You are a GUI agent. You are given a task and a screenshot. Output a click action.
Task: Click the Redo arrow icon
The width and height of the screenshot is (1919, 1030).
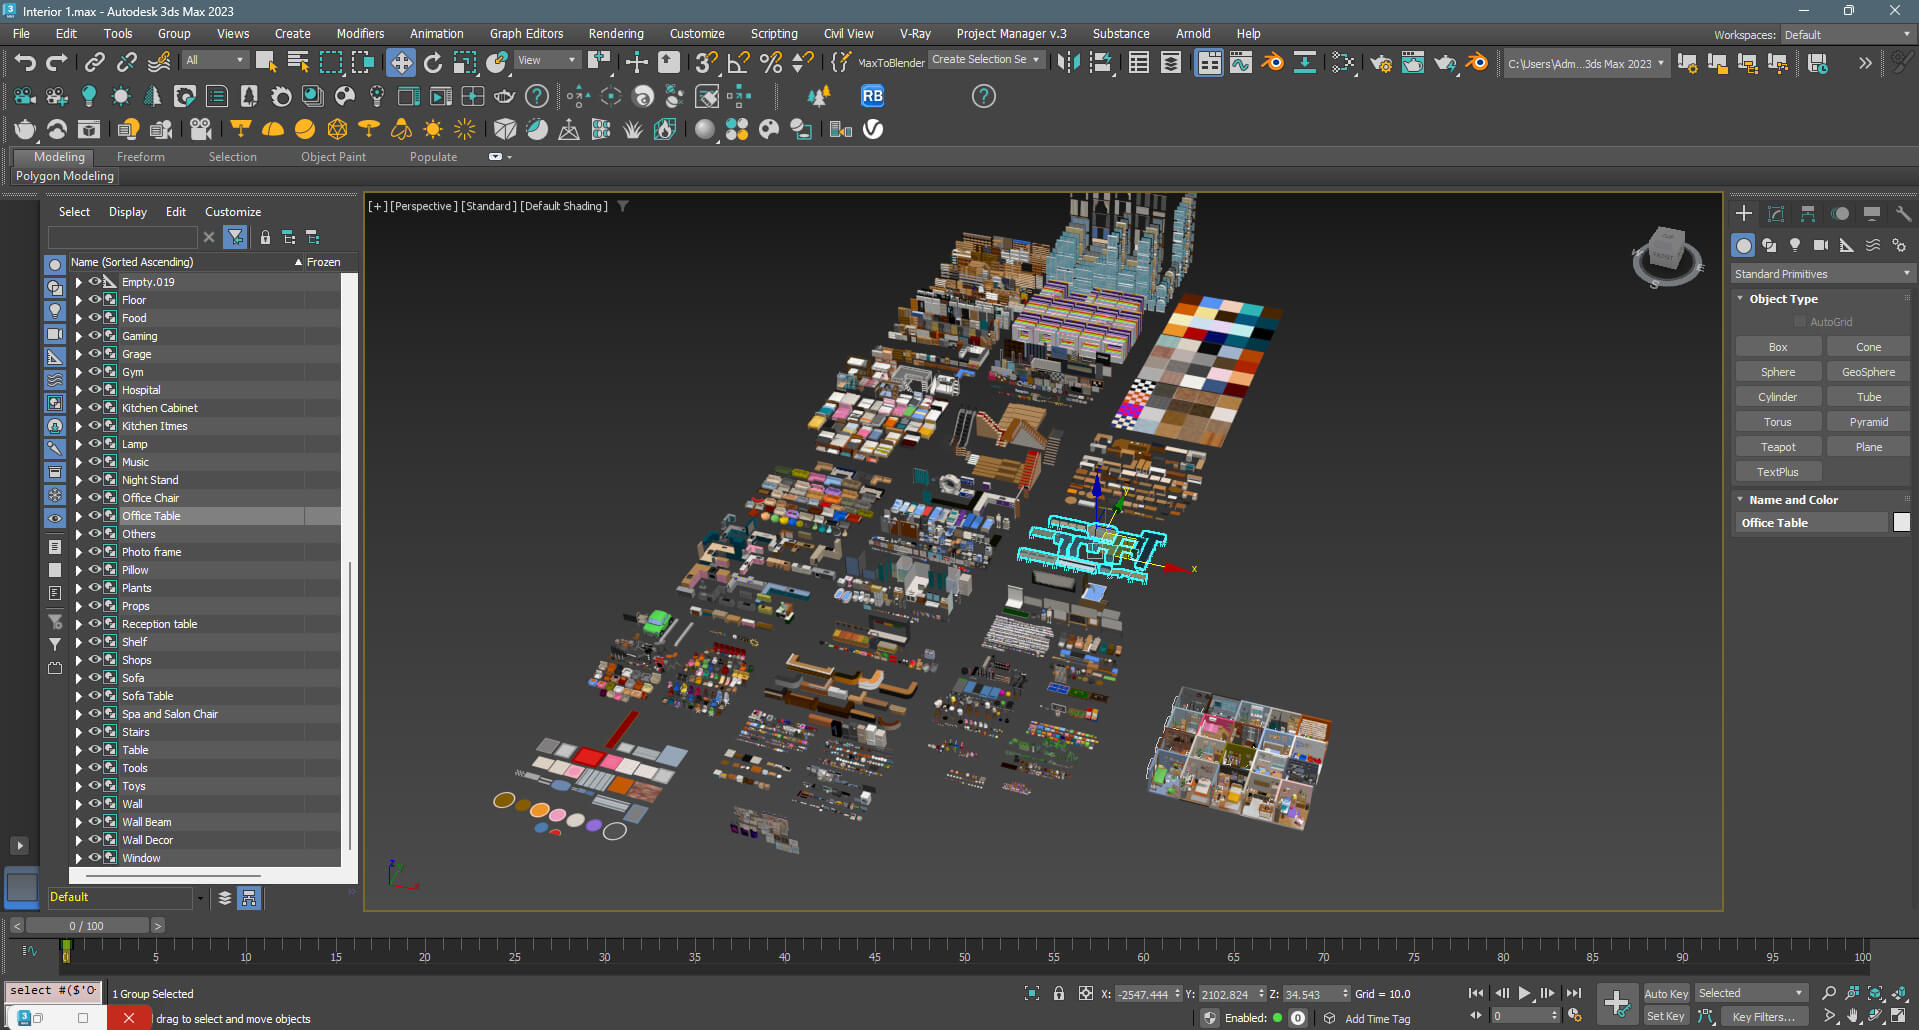coord(57,63)
